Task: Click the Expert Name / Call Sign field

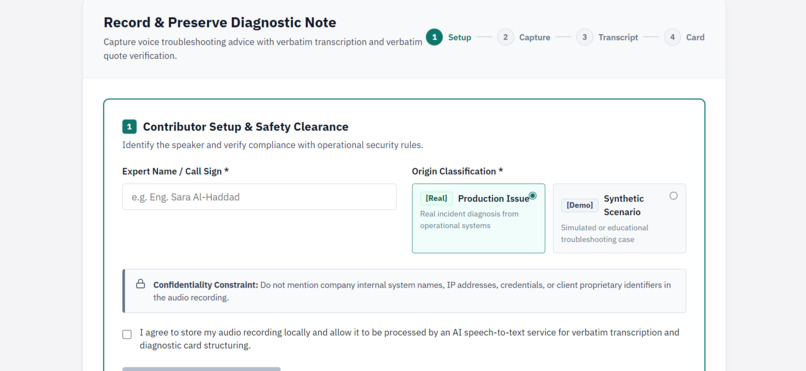Action: tap(259, 197)
